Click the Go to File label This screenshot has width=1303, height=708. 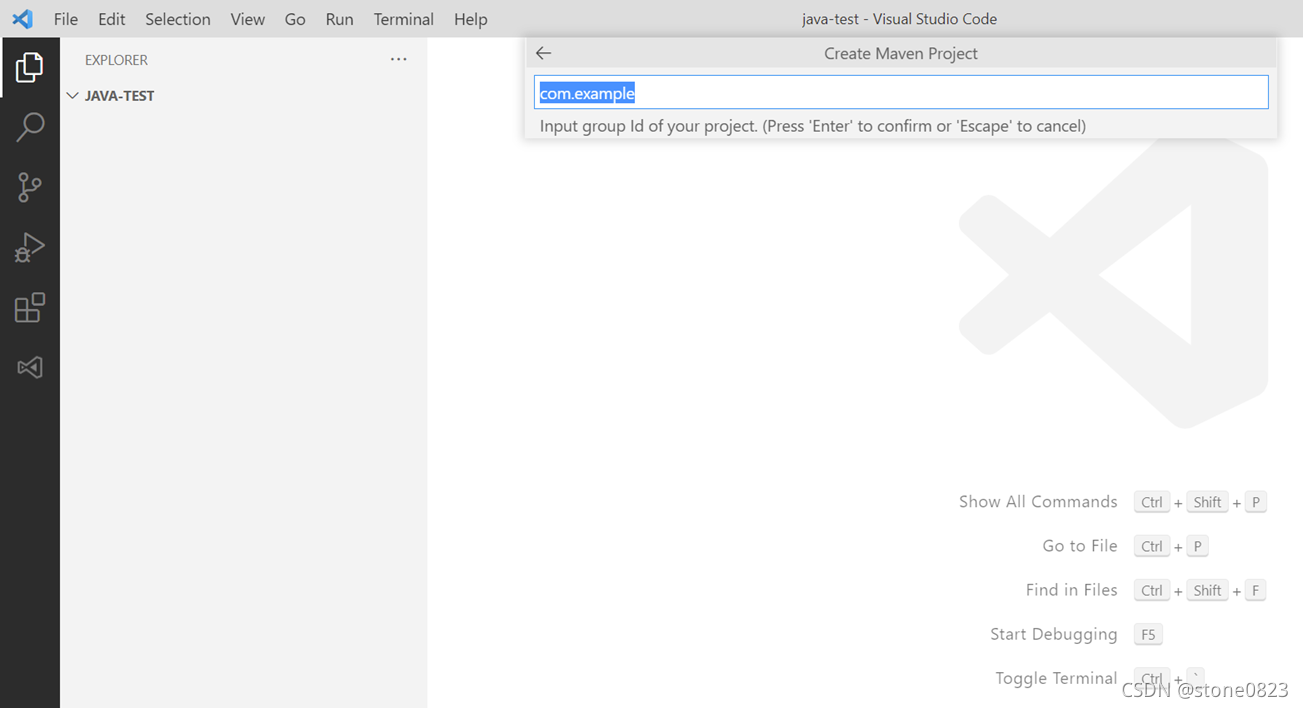coord(1080,546)
